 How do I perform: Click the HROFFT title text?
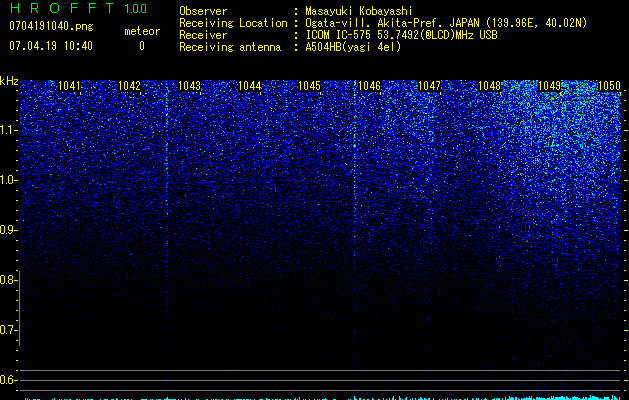pos(61,8)
